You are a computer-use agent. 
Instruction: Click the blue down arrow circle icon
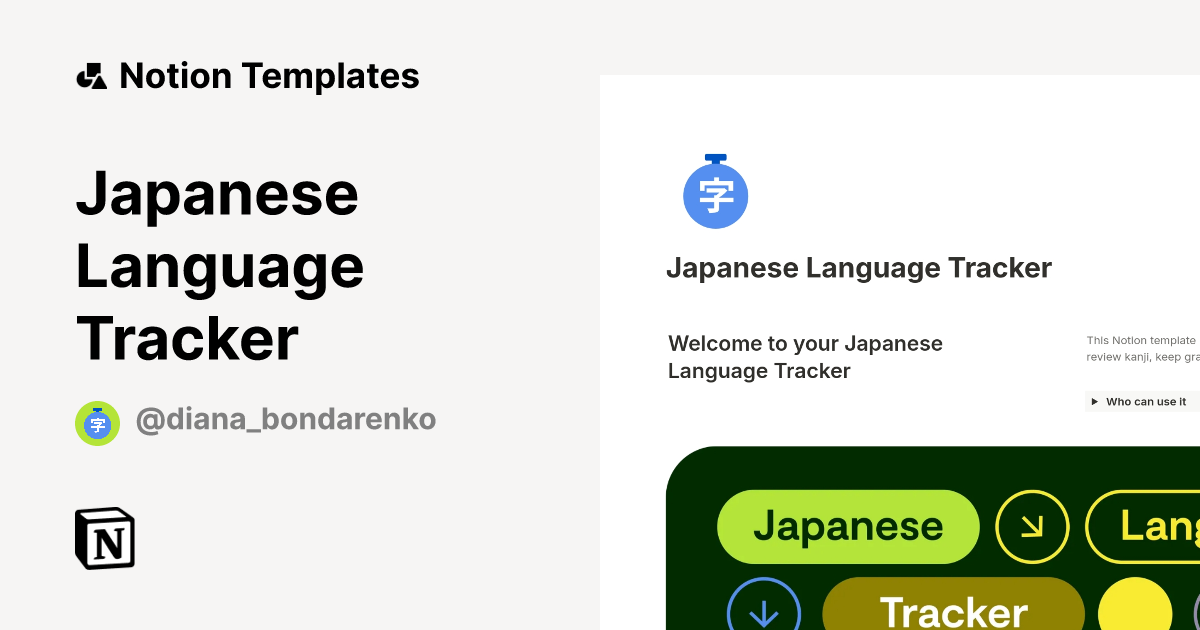pyautogui.click(x=763, y=610)
